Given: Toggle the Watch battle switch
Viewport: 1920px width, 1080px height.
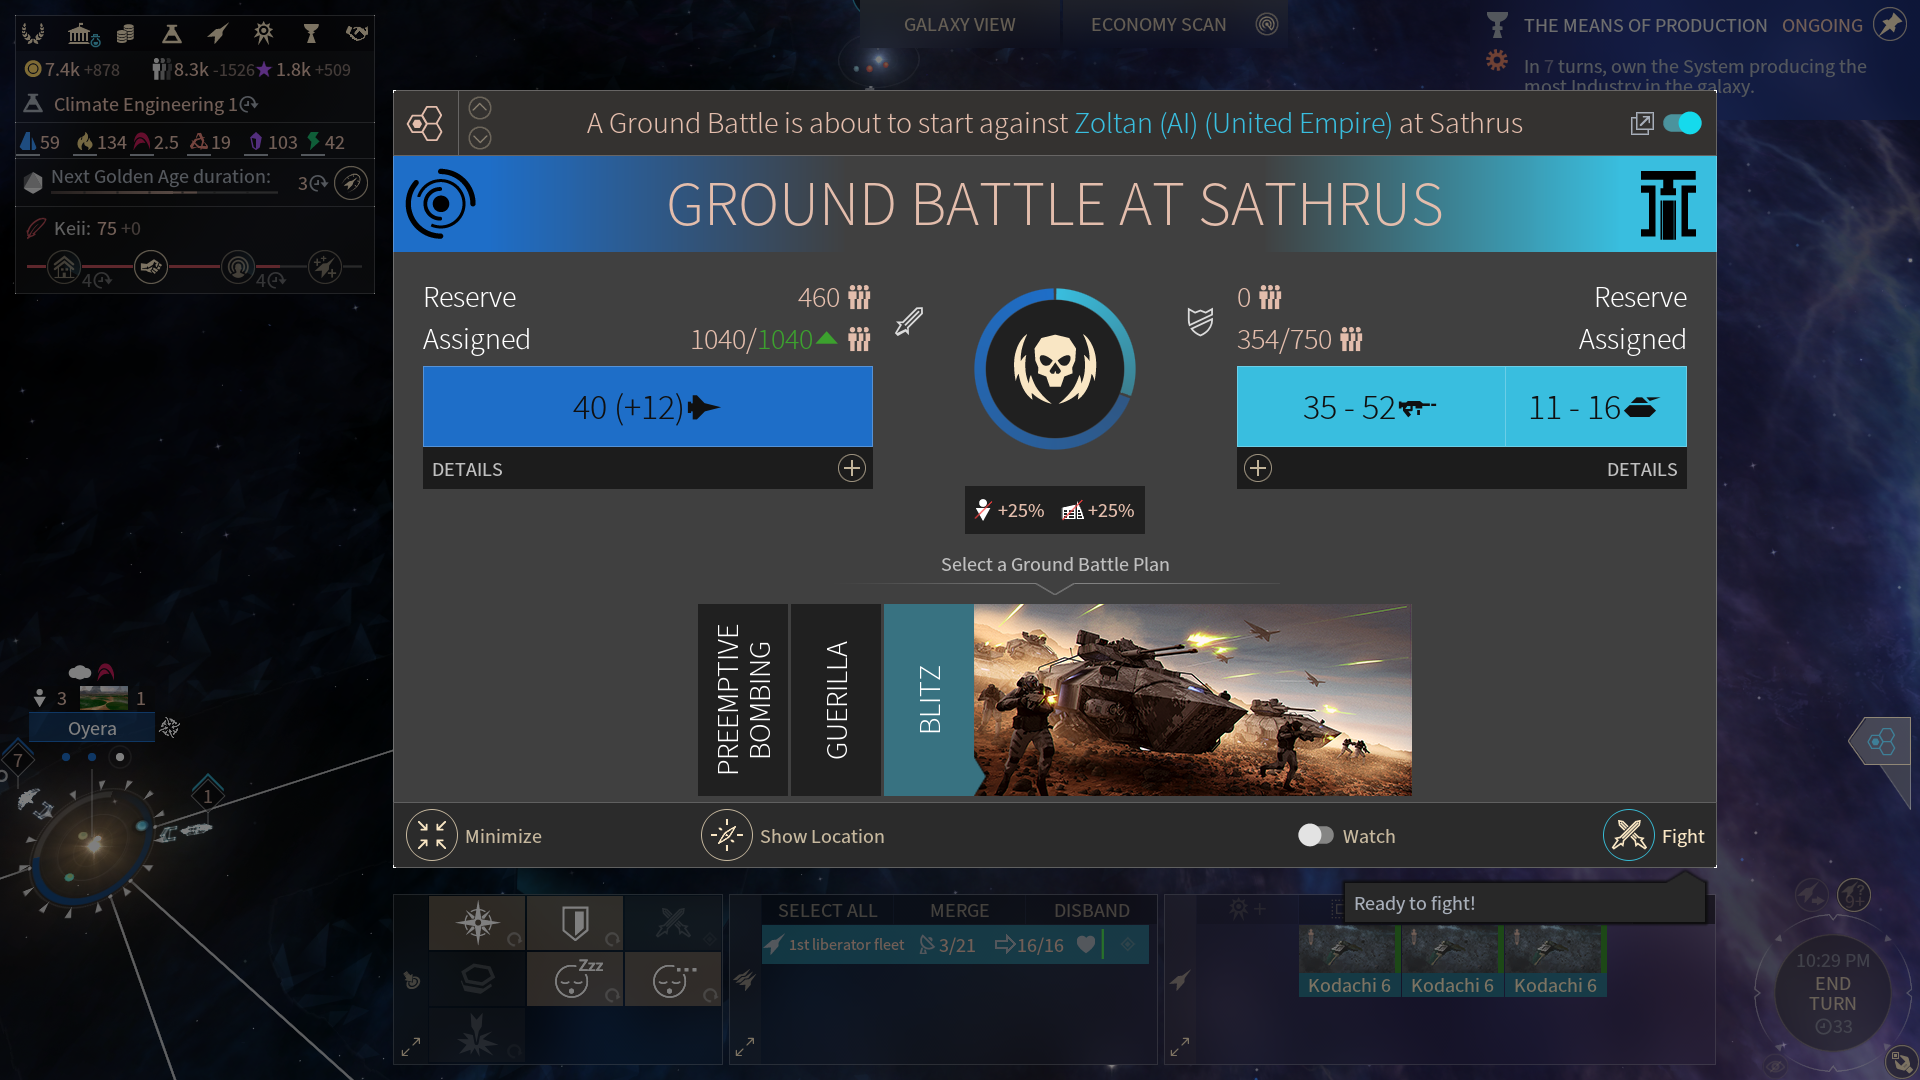Looking at the screenshot, I should tap(1315, 835).
